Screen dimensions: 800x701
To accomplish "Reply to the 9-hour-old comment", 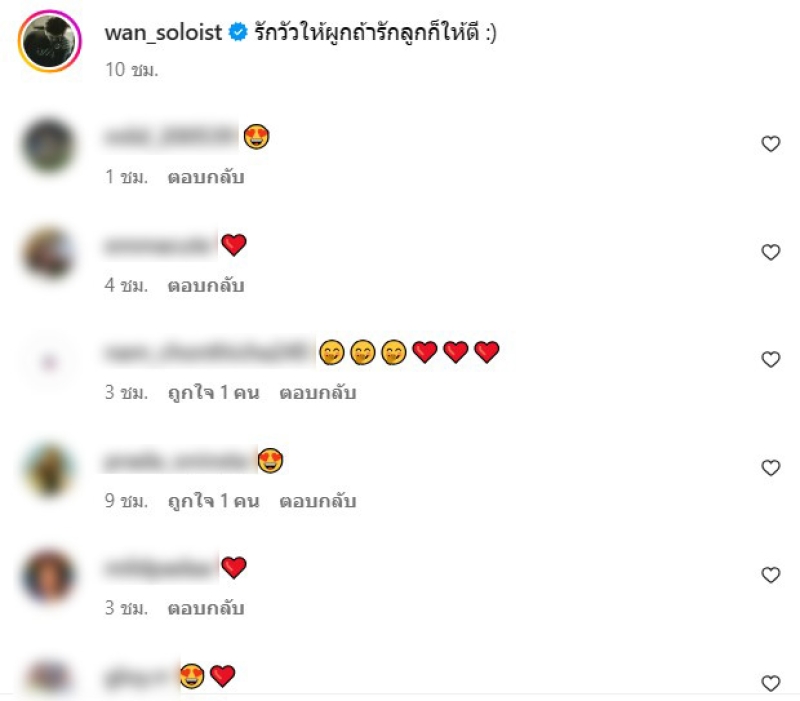I will tap(318, 501).
